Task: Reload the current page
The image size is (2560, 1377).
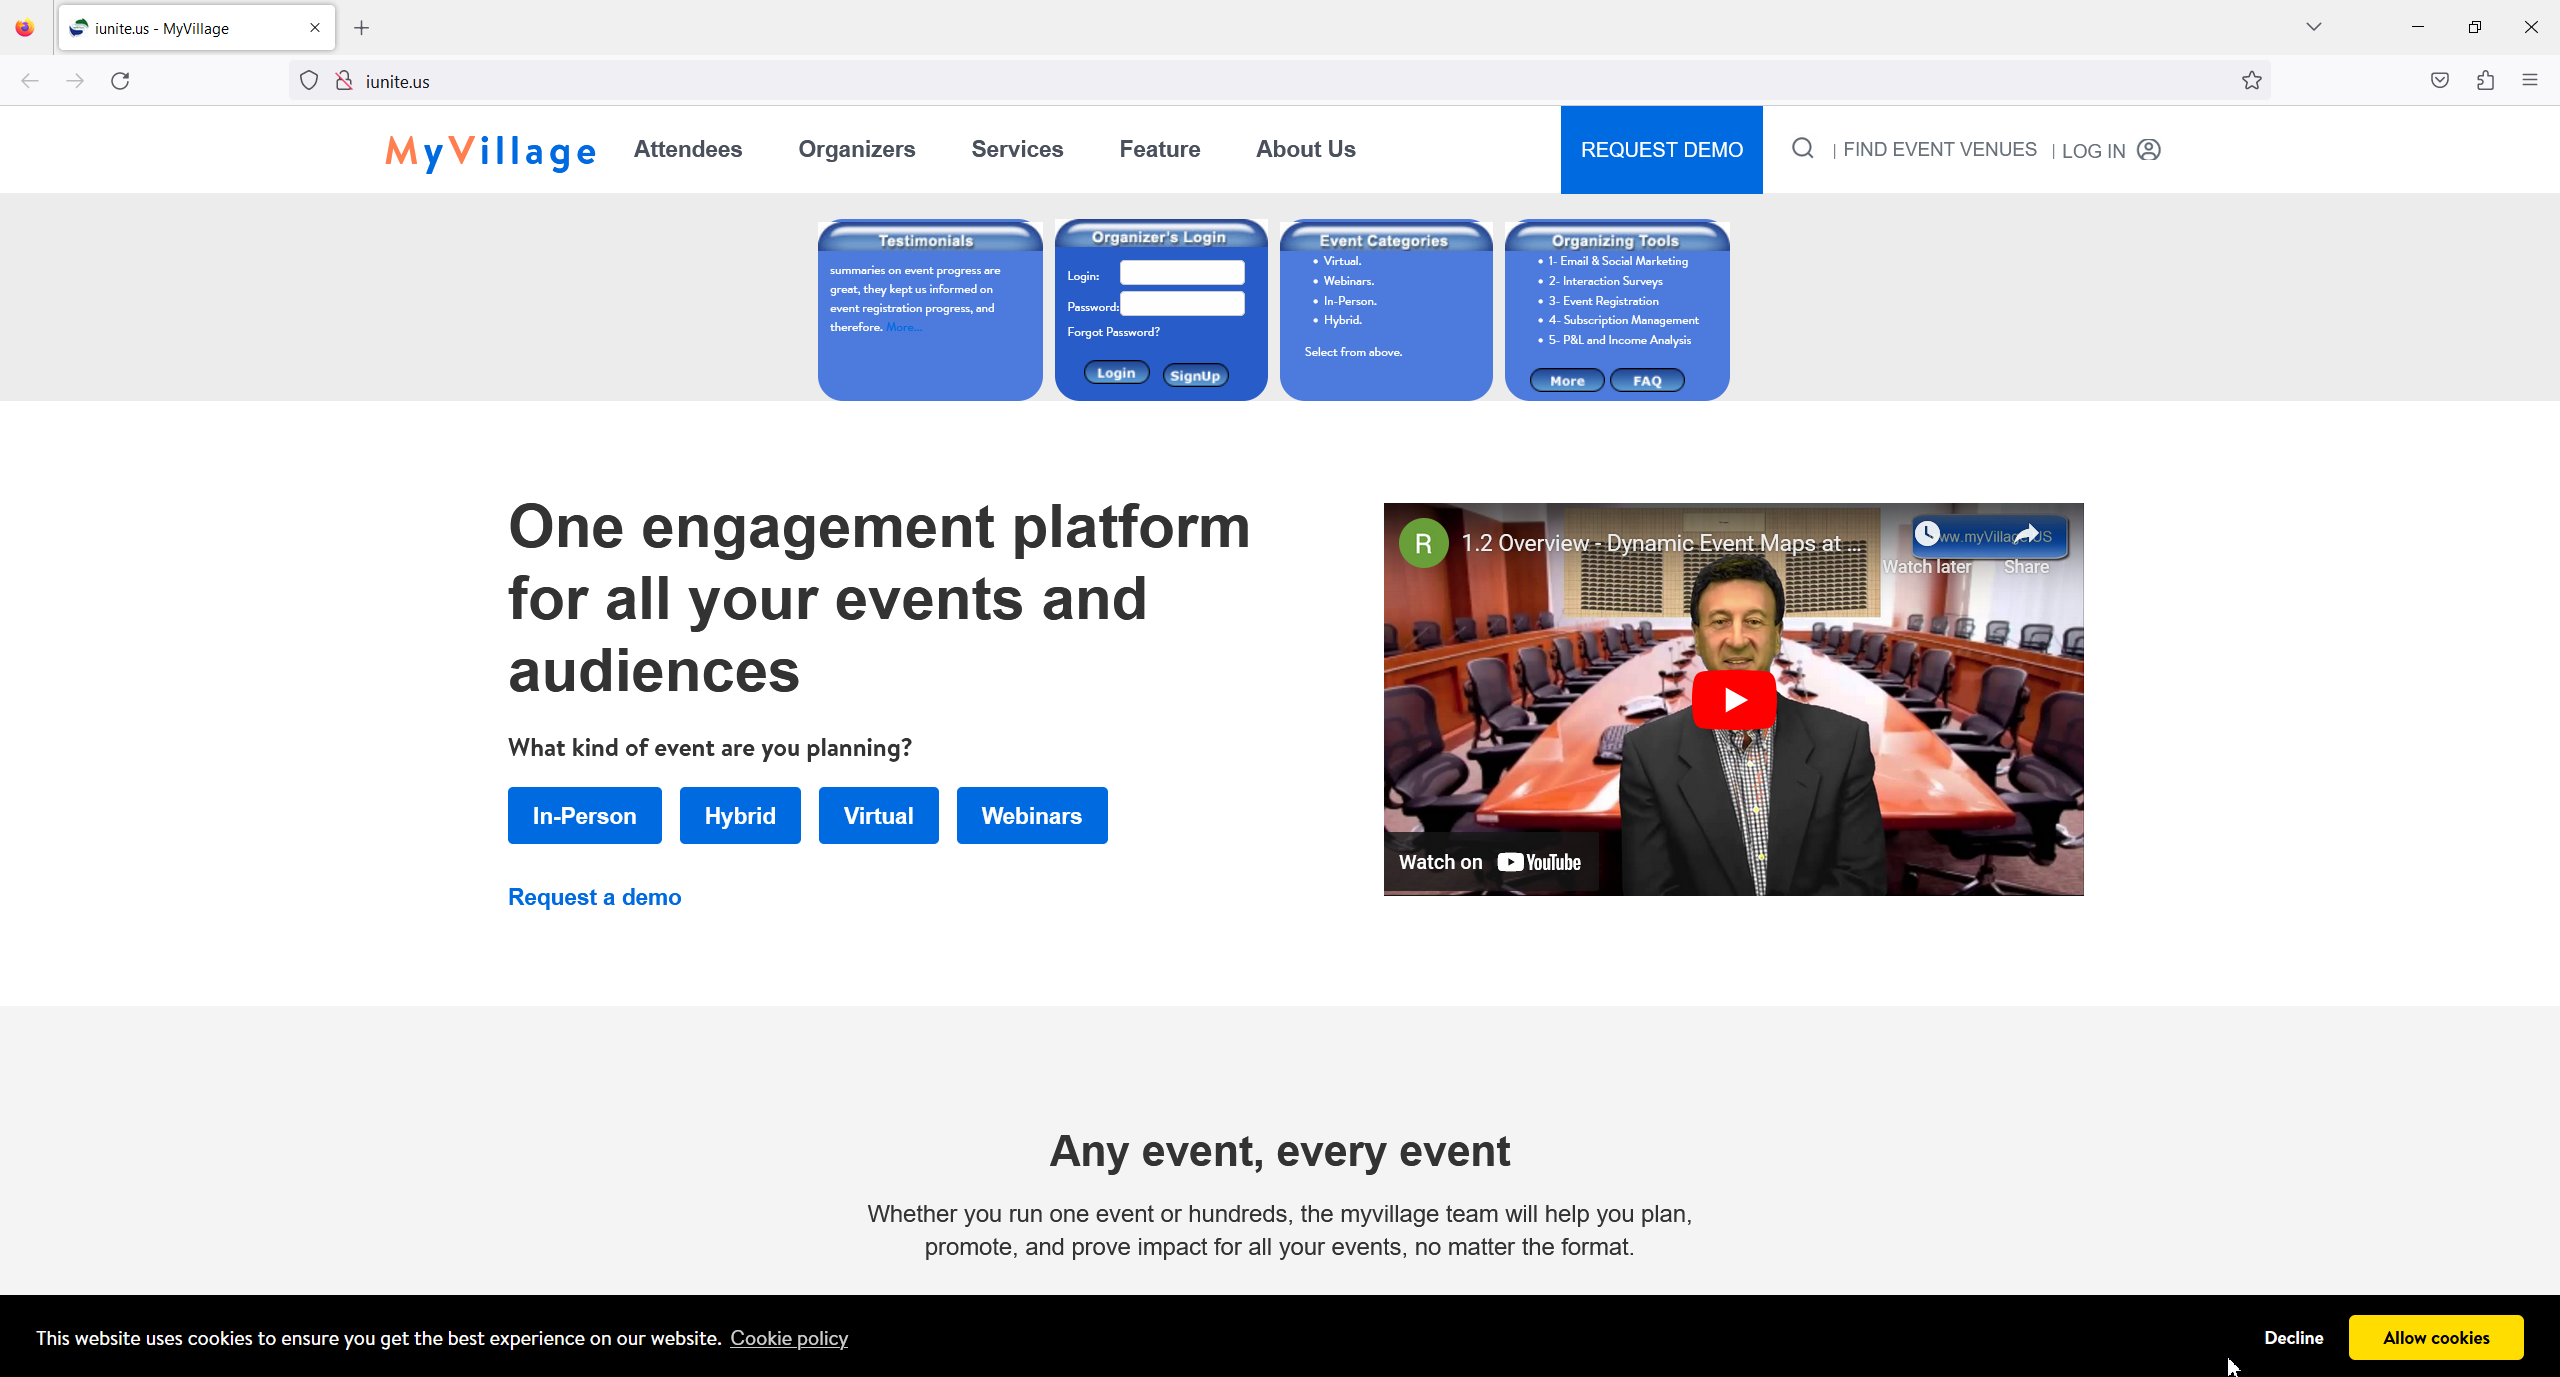Action: (120, 81)
